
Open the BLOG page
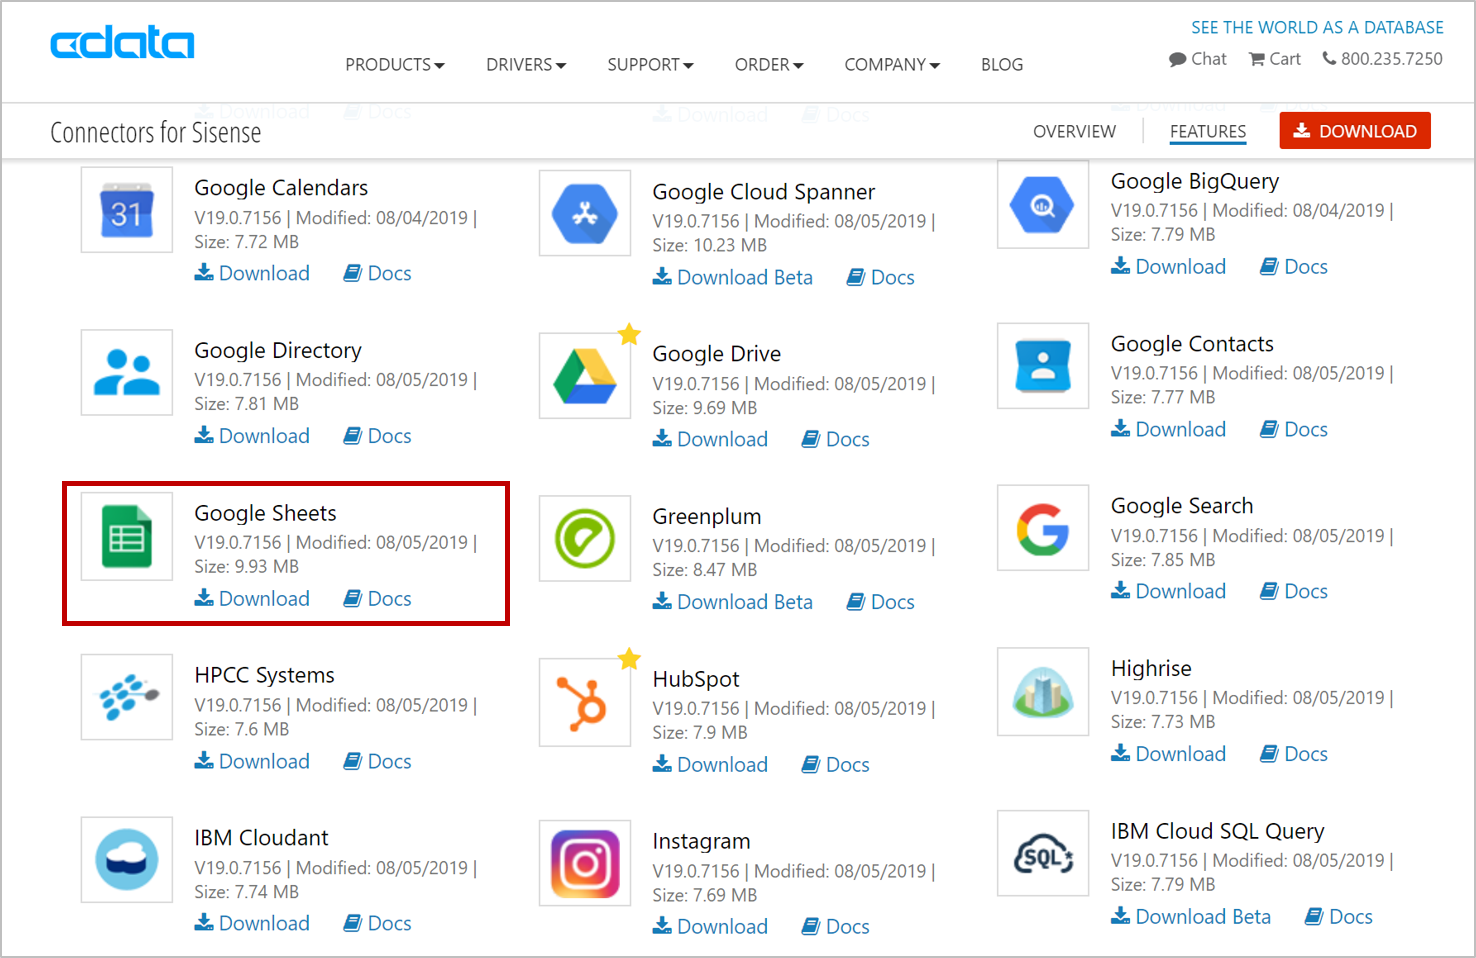coord(1002,65)
